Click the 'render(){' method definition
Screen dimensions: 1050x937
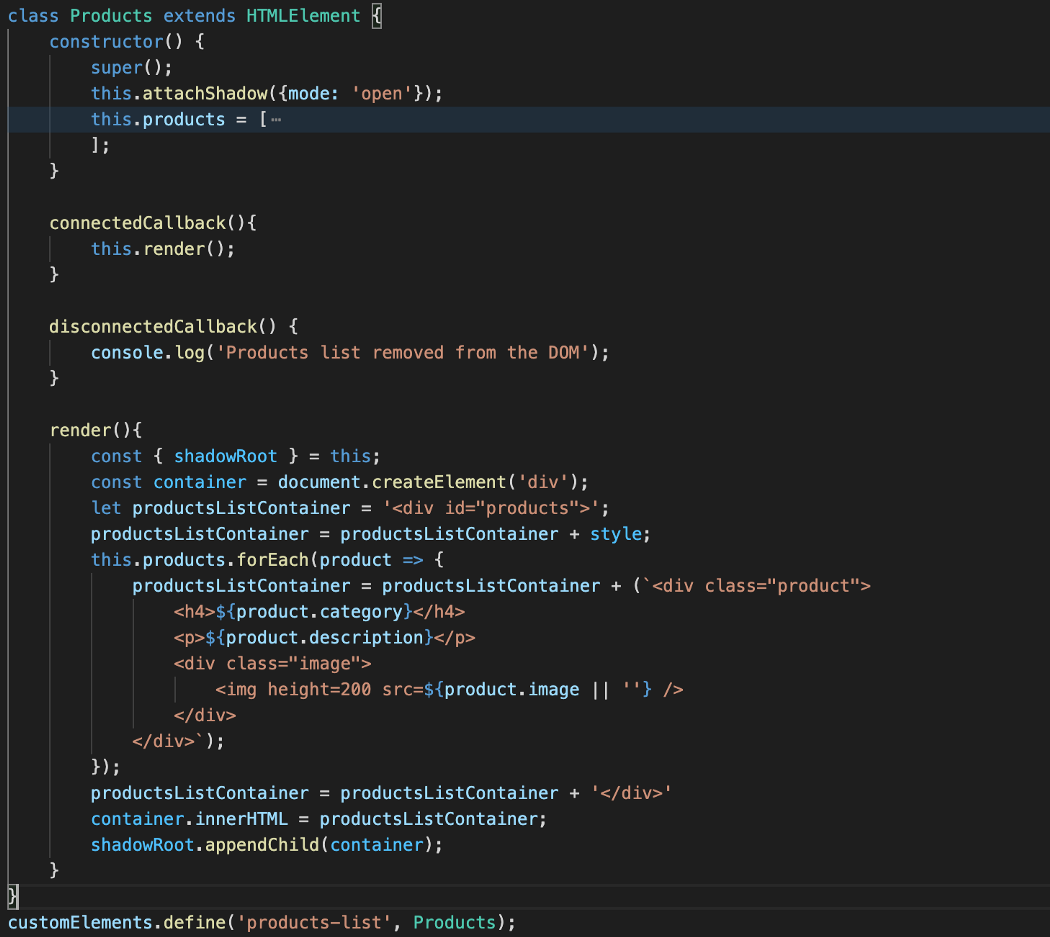click(x=96, y=431)
